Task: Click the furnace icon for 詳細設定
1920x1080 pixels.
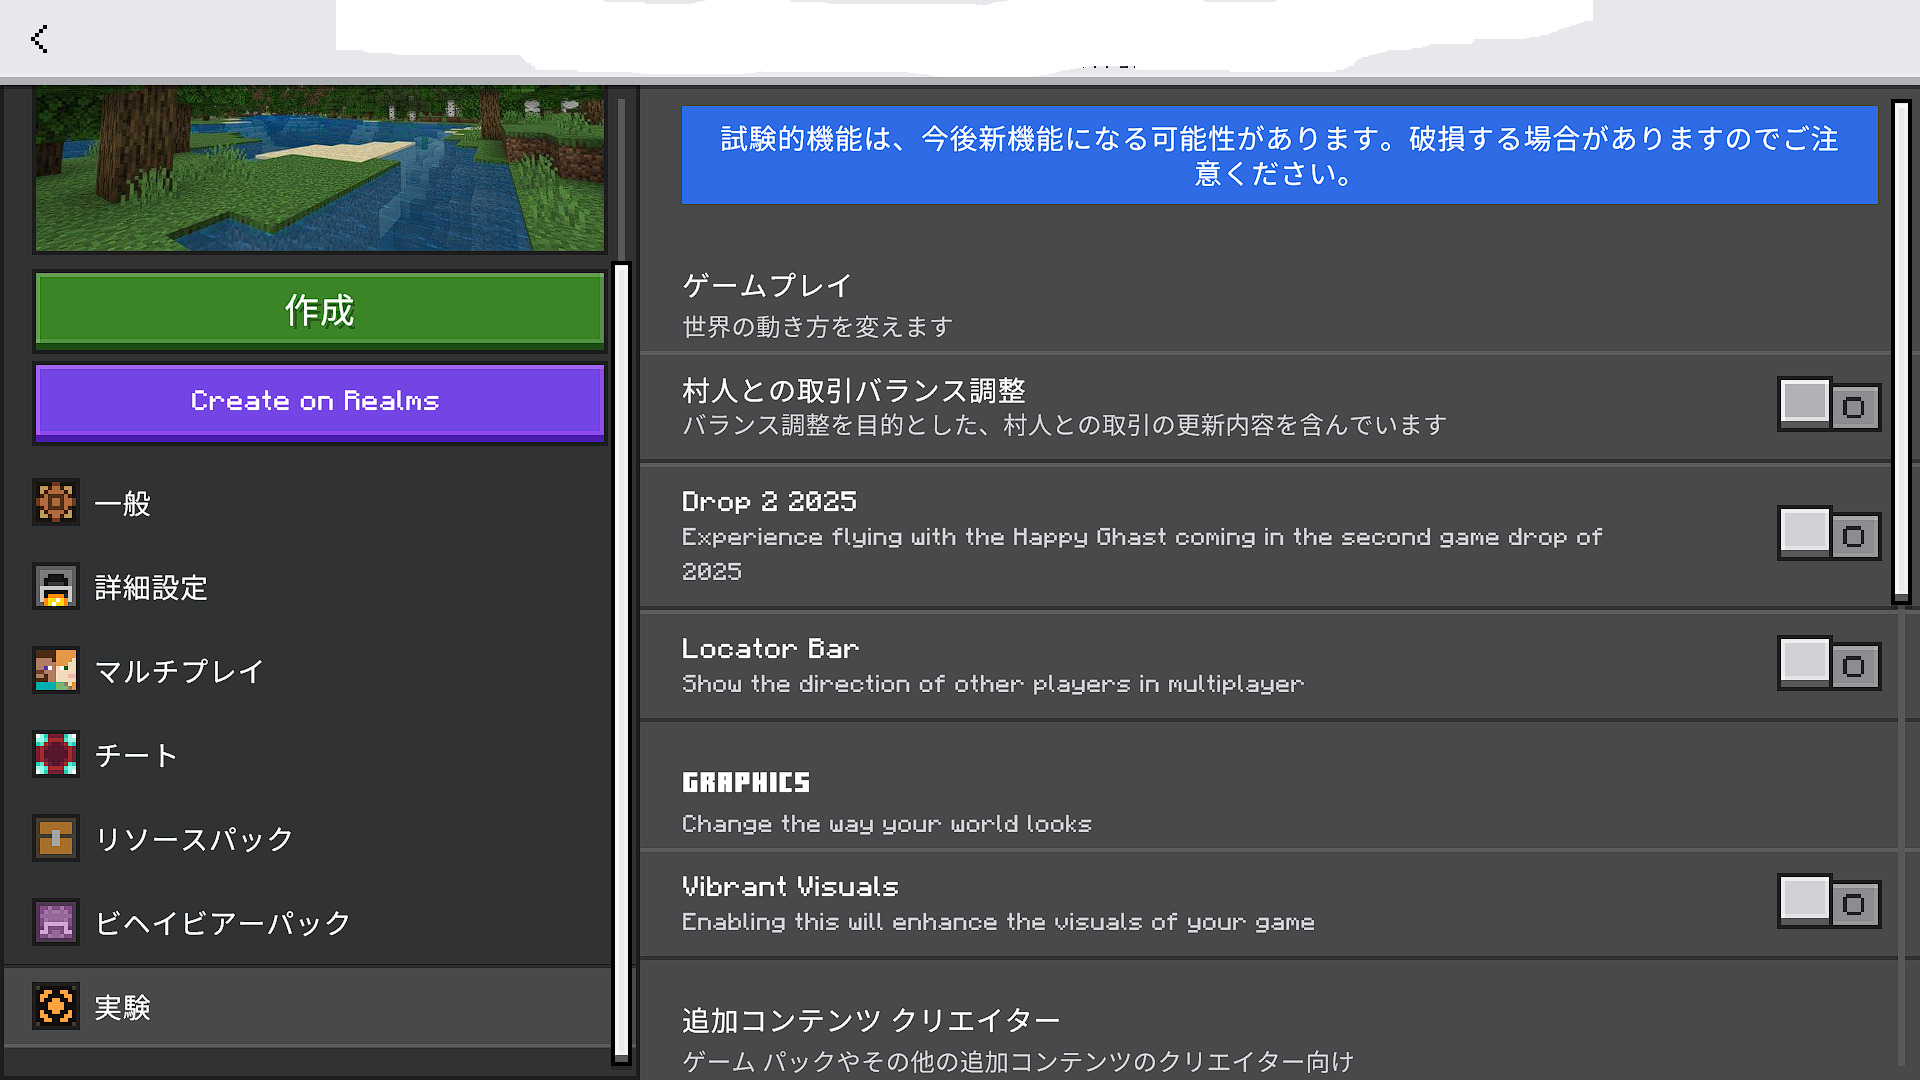Action: (56, 586)
